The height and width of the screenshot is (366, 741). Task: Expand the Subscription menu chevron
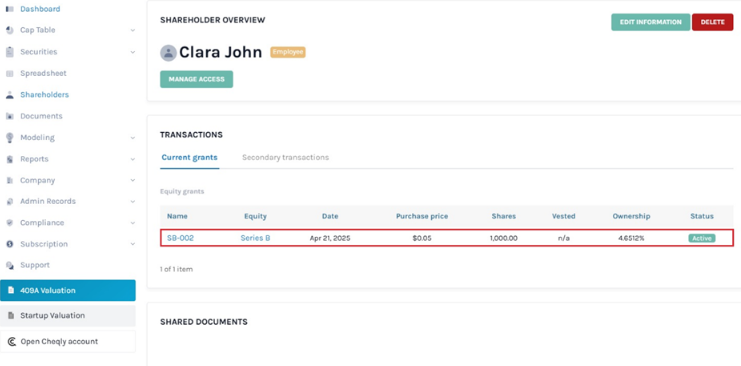point(133,244)
